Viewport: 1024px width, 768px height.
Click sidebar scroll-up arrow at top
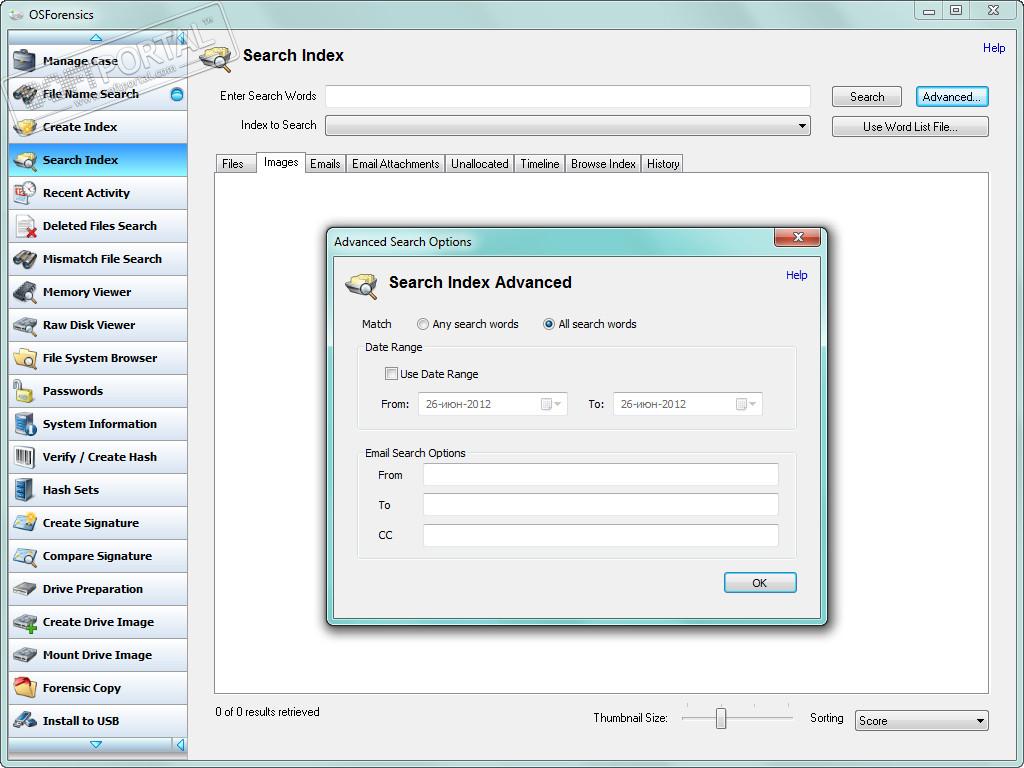pos(96,38)
